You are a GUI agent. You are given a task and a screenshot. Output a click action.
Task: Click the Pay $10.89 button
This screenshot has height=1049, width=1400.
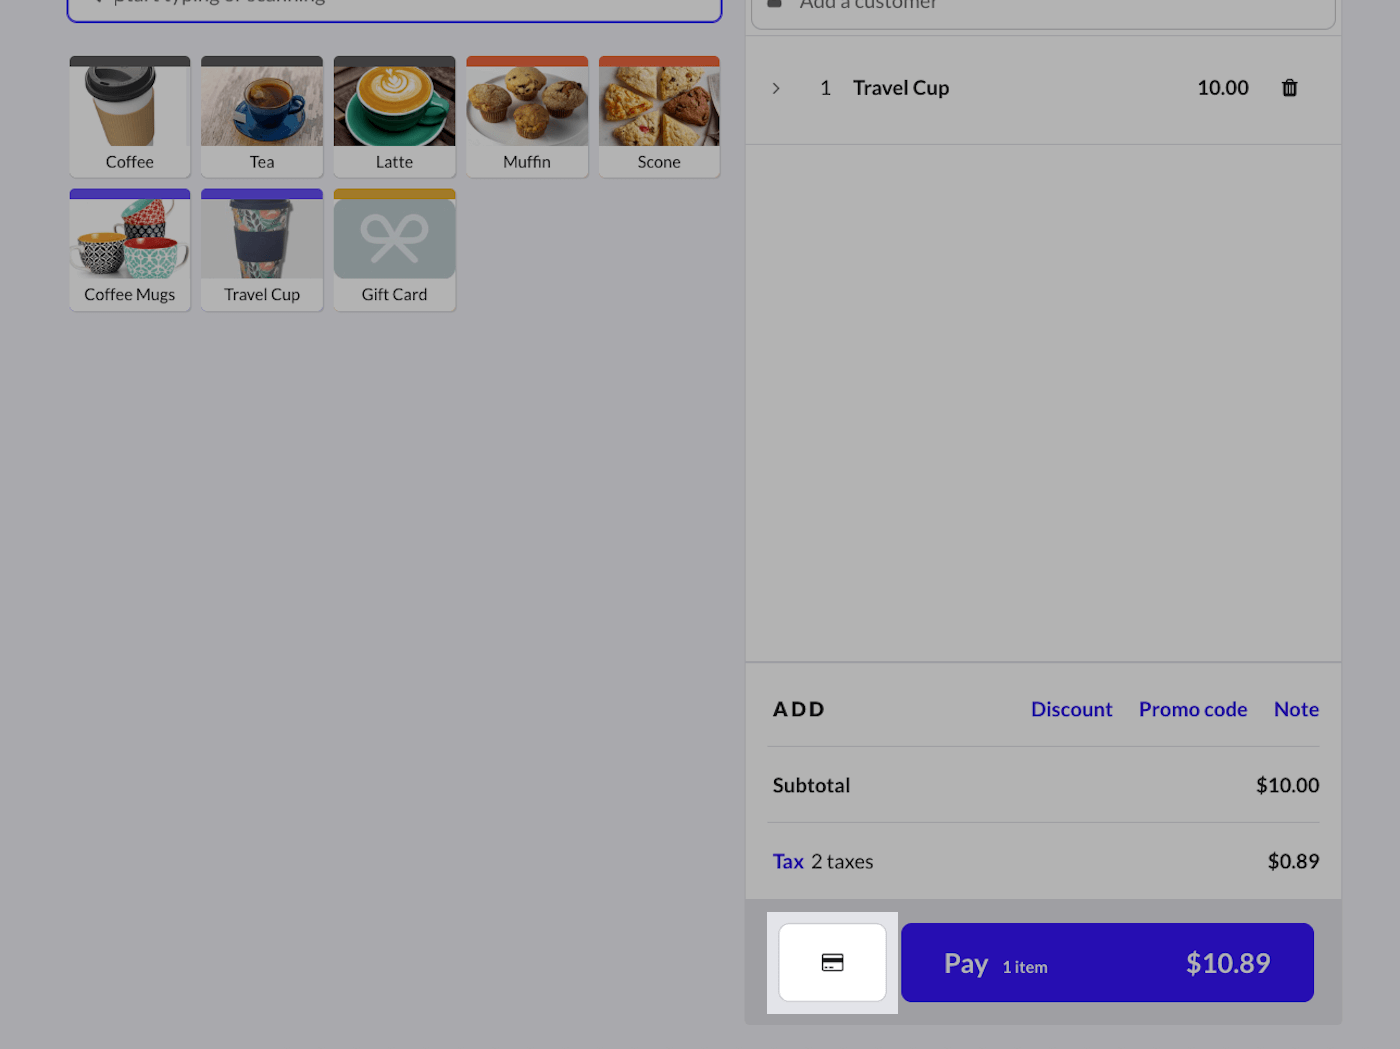[1107, 962]
